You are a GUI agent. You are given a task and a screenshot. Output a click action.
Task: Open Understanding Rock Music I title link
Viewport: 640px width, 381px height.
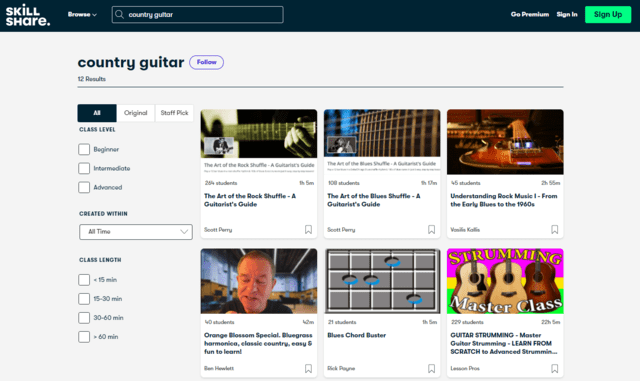tap(504, 200)
